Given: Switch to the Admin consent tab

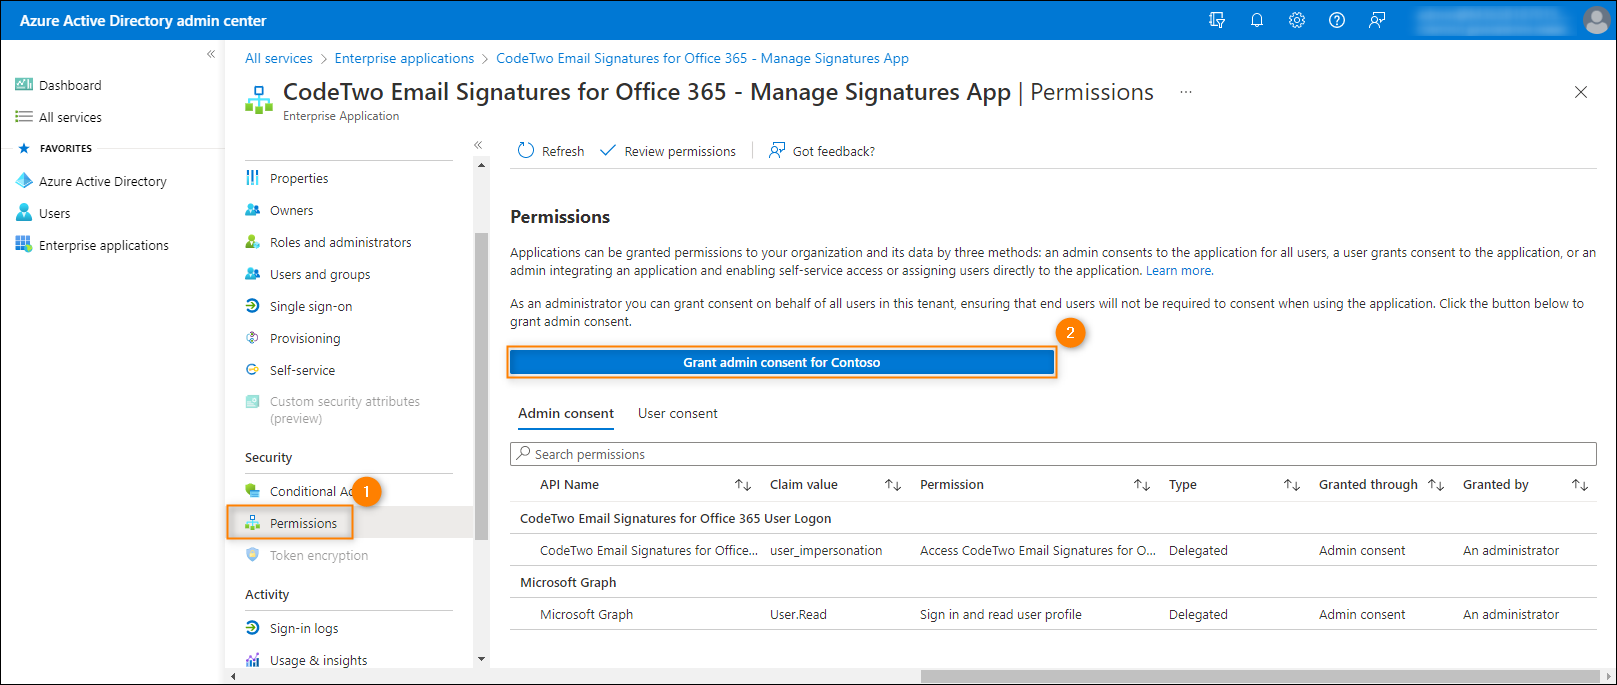Looking at the screenshot, I should pyautogui.click(x=566, y=413).
